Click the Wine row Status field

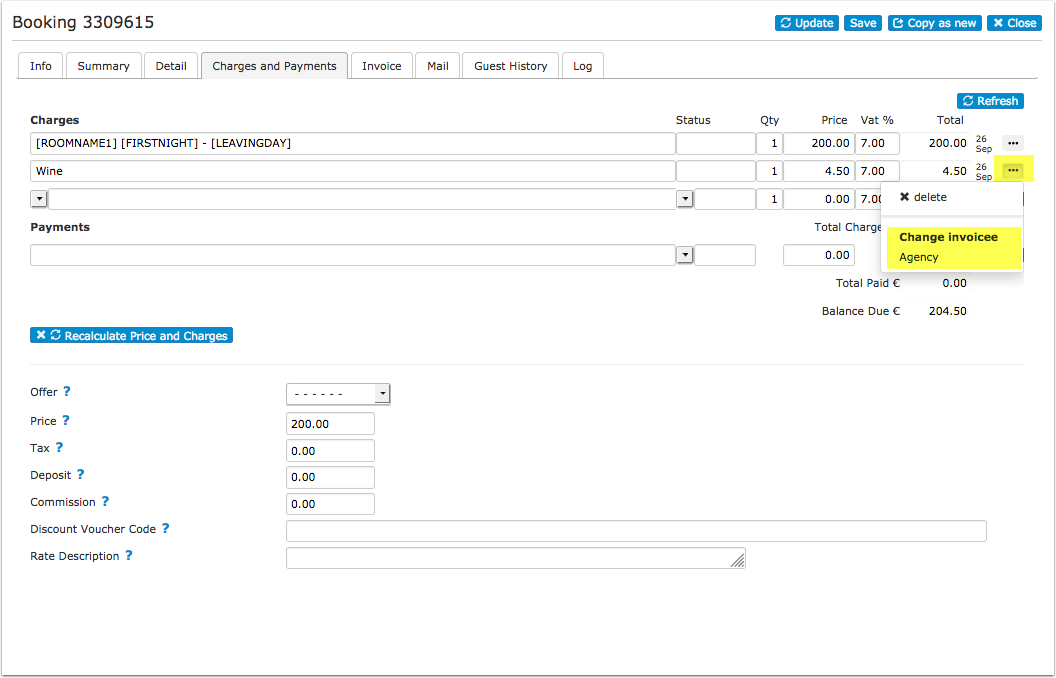pyautogui.click(x=716, y=171)
